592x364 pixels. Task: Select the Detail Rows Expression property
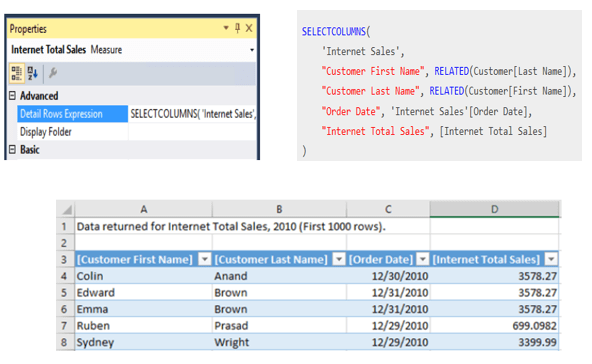pyautogui.click(x=72, y=114)
